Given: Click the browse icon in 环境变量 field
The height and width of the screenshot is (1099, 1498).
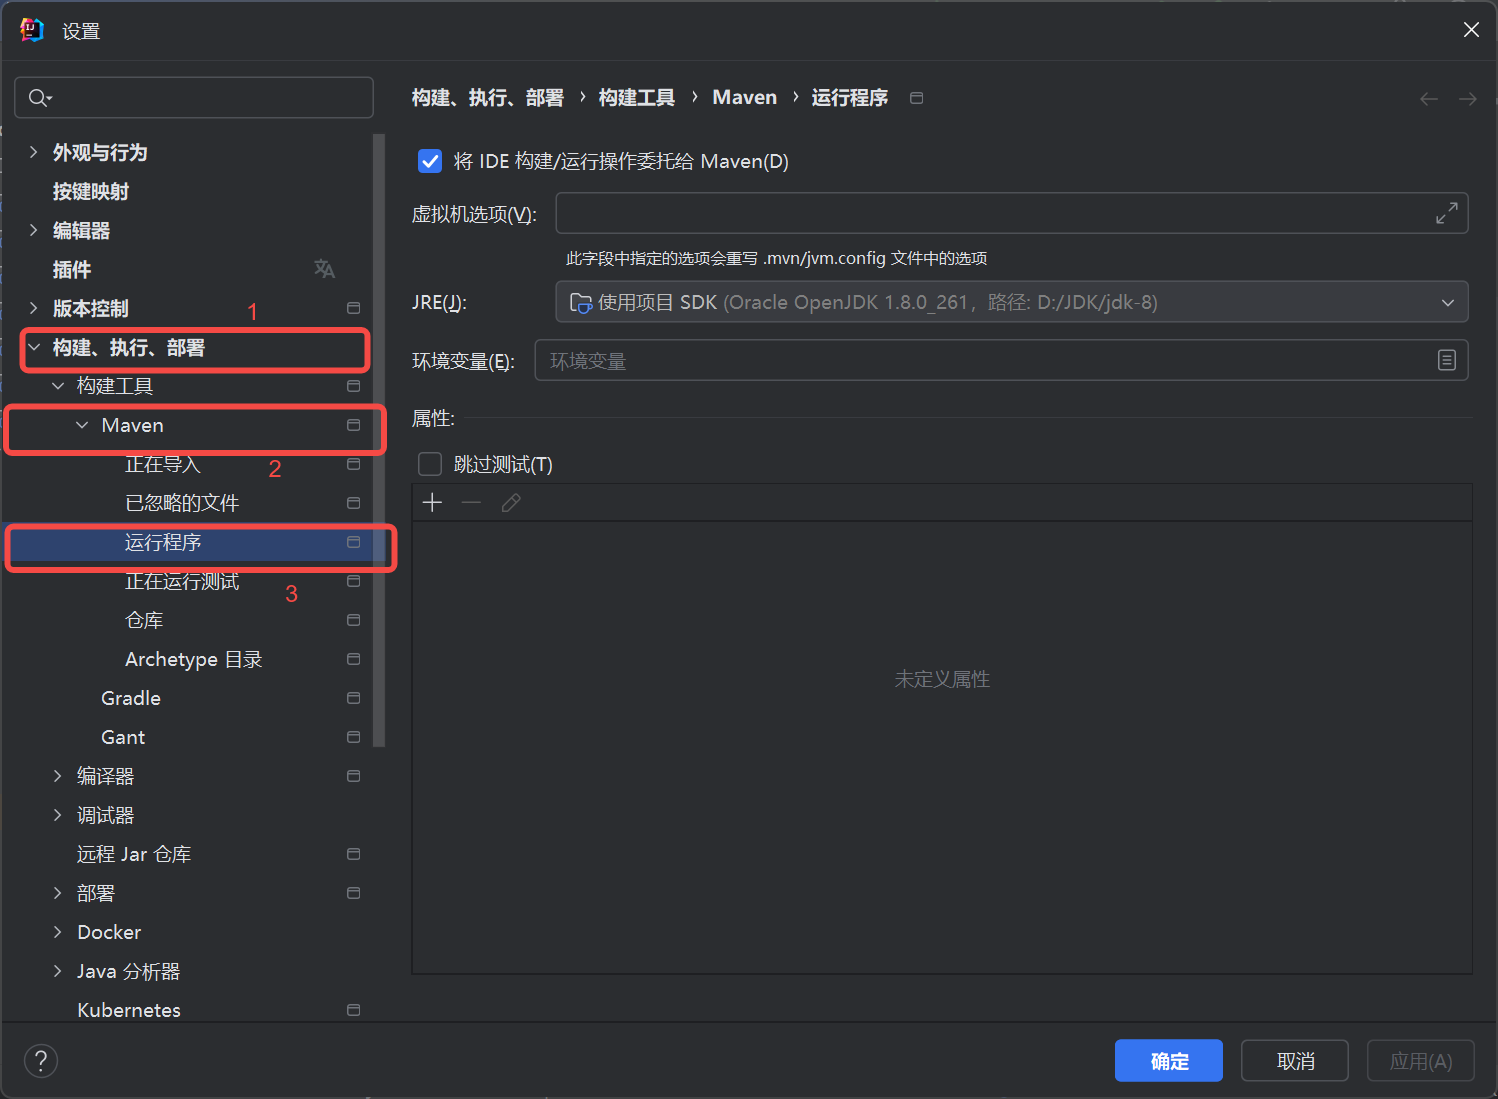Looking at the screenshot, I should (x=1446, y=360).
